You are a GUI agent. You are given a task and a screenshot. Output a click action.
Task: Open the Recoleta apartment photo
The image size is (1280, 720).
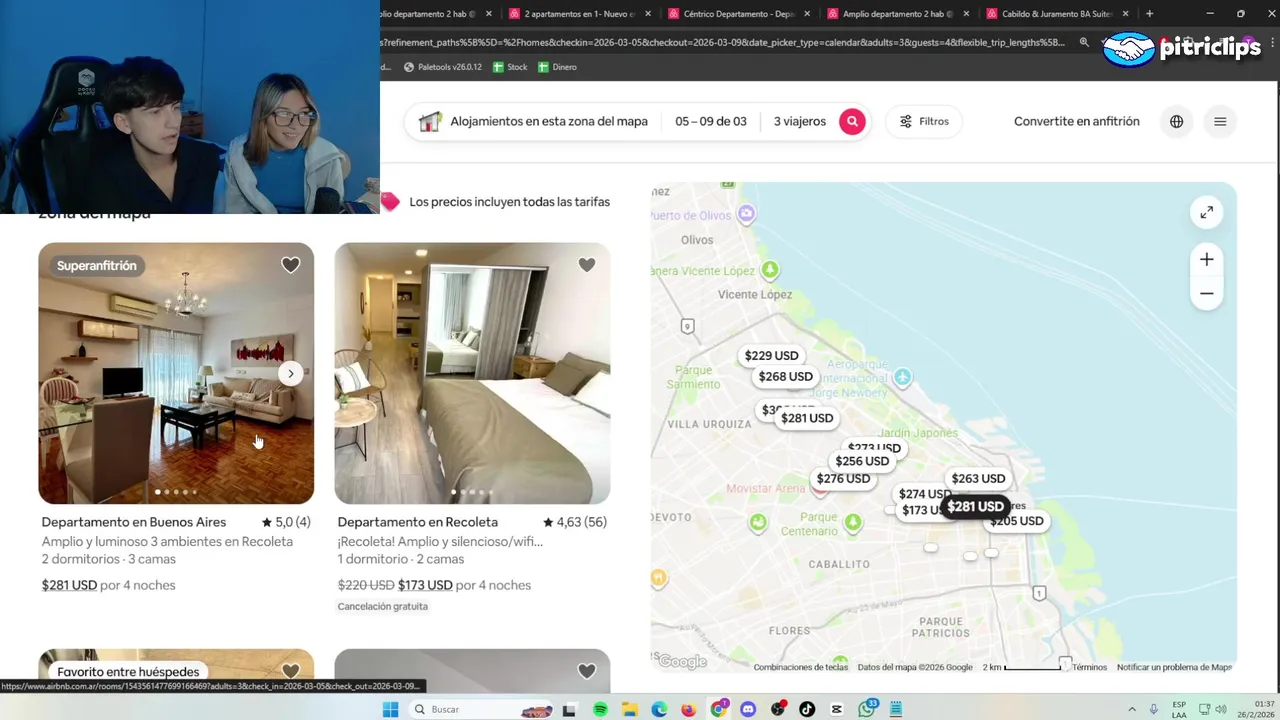click(x=472, y=373)
